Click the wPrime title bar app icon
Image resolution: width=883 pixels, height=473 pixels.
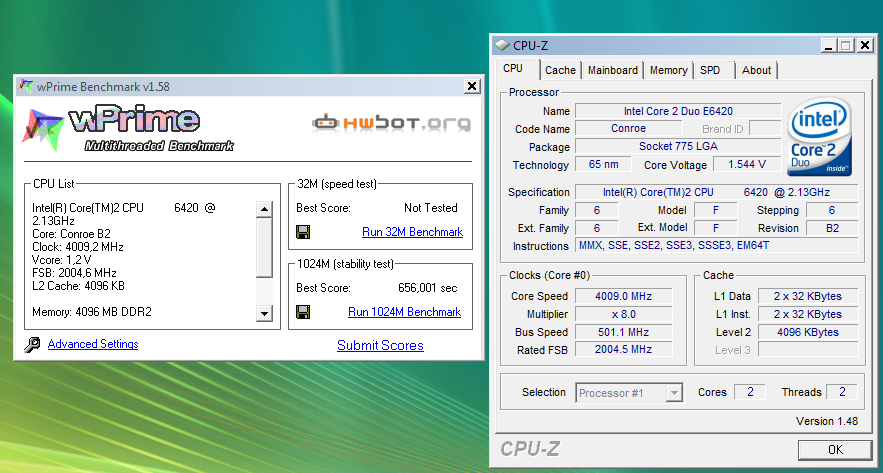click(x=25, y=86)
